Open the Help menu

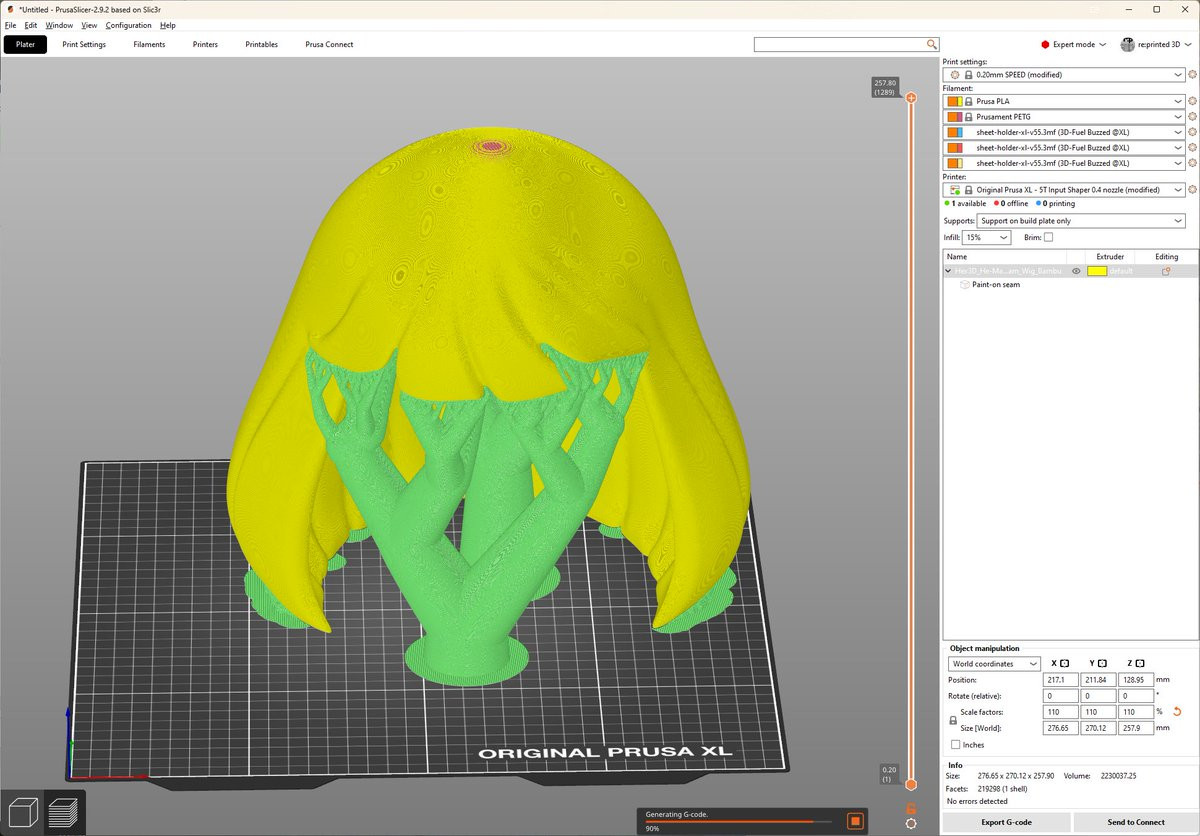coord(167,25)
